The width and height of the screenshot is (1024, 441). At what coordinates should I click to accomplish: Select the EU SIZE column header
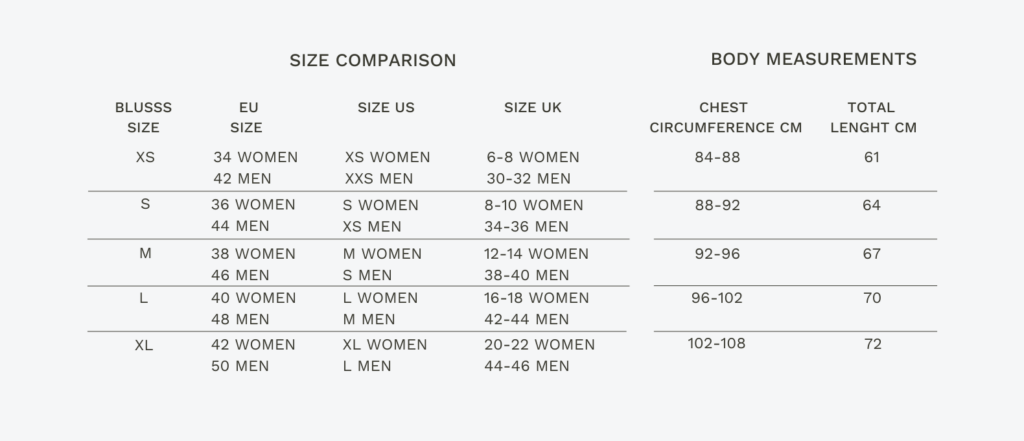[247, 117]
